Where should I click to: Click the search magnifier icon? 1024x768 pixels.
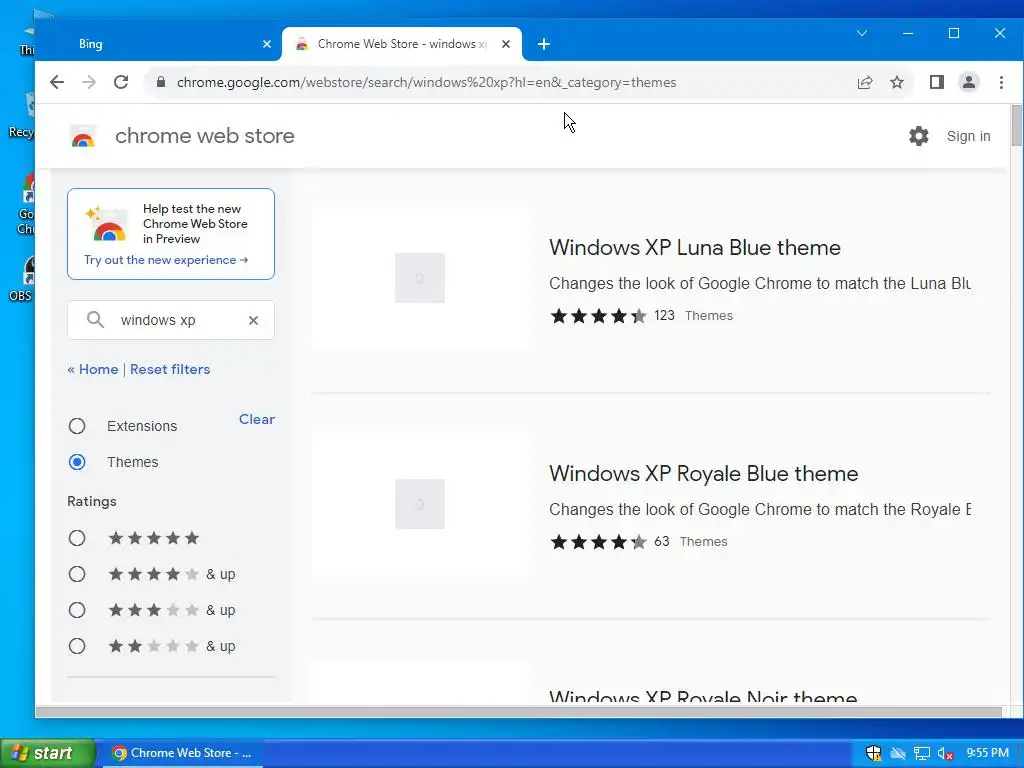95,320
